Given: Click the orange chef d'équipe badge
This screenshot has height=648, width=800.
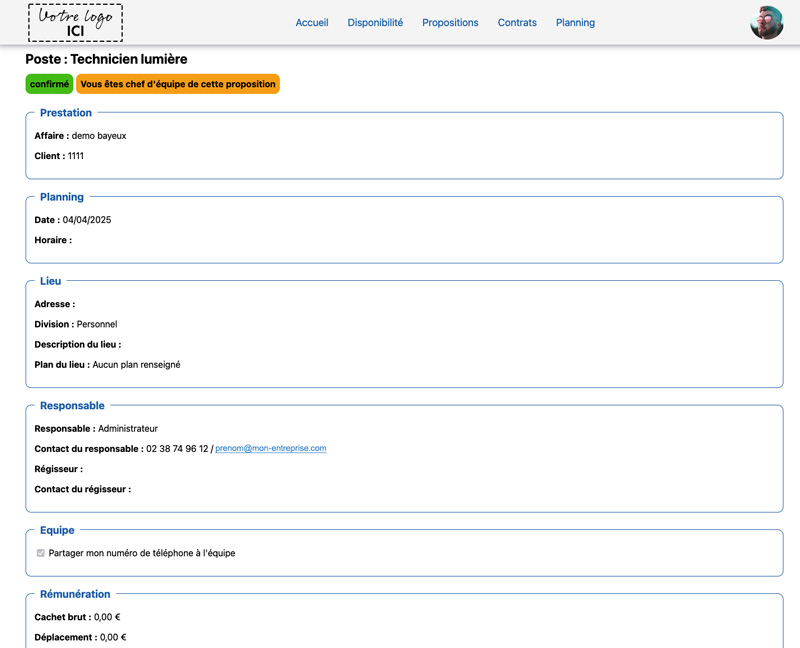Looking at the screenshot, I should pyautogui.click(x=178, y=84).
